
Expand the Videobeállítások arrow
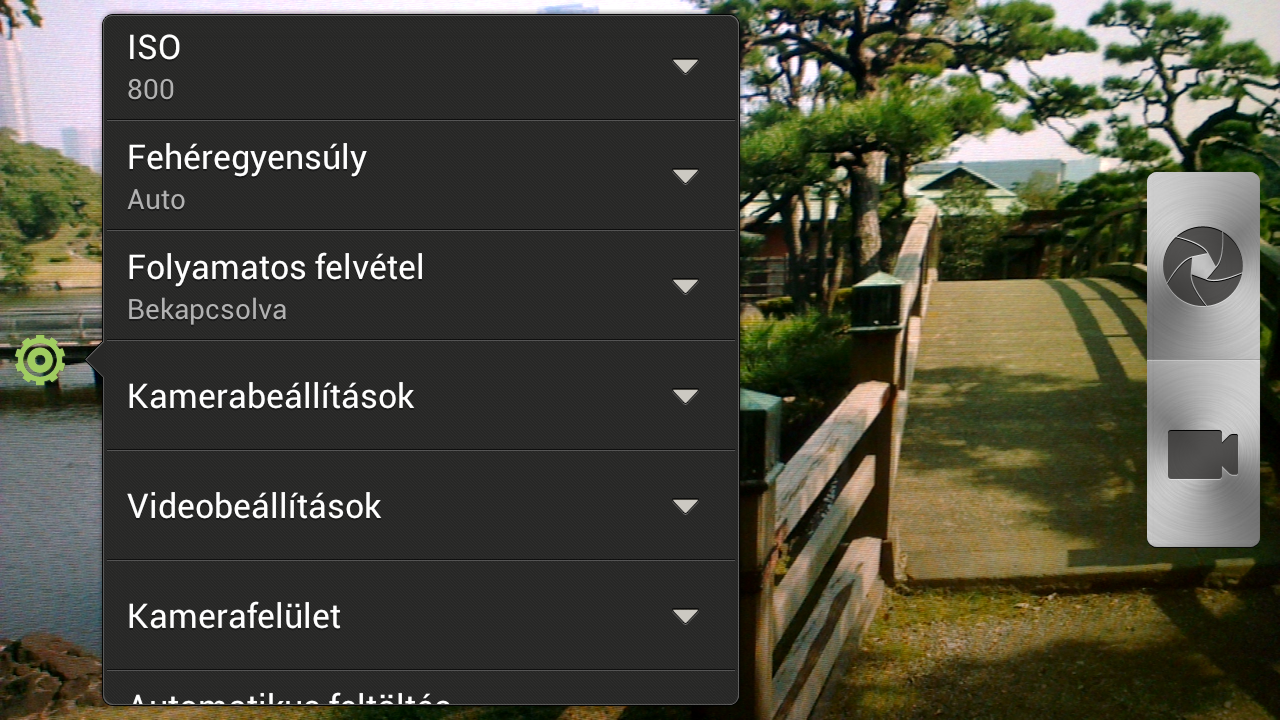685,506
